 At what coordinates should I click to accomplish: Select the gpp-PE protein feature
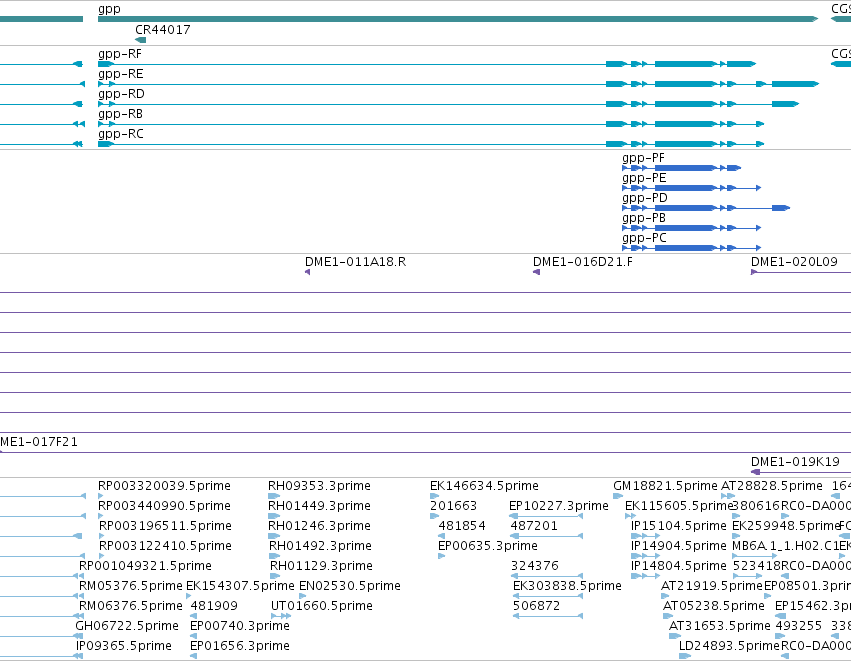(x=692, y=188)
